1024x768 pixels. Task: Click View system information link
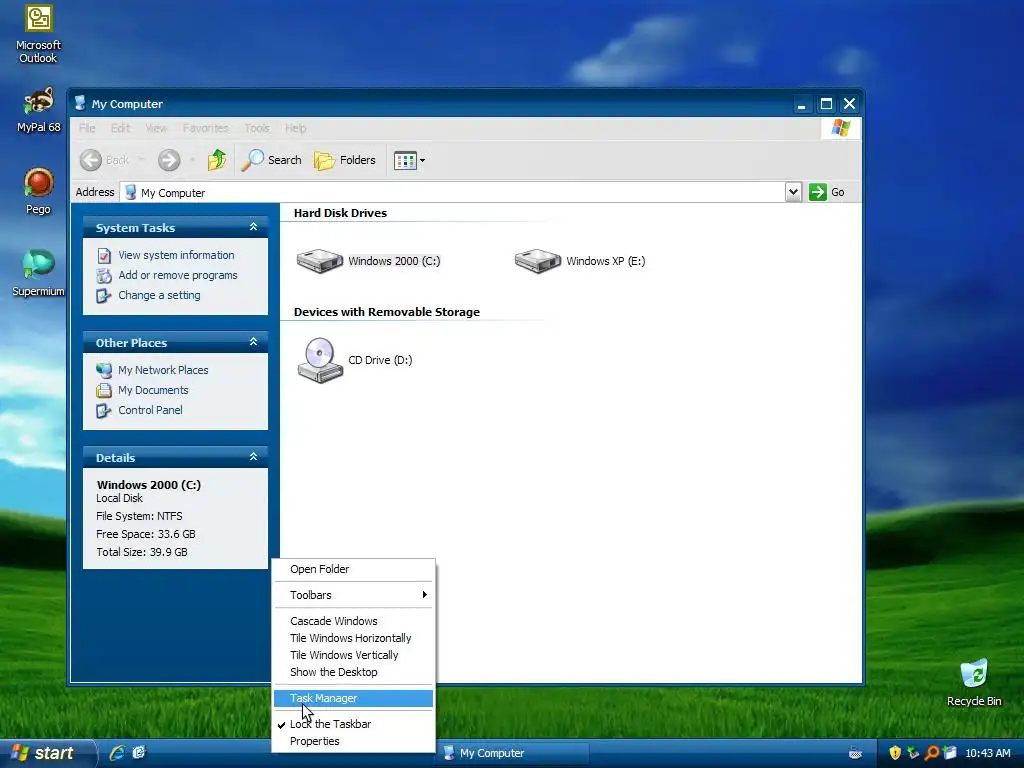[x=176, y=255]
